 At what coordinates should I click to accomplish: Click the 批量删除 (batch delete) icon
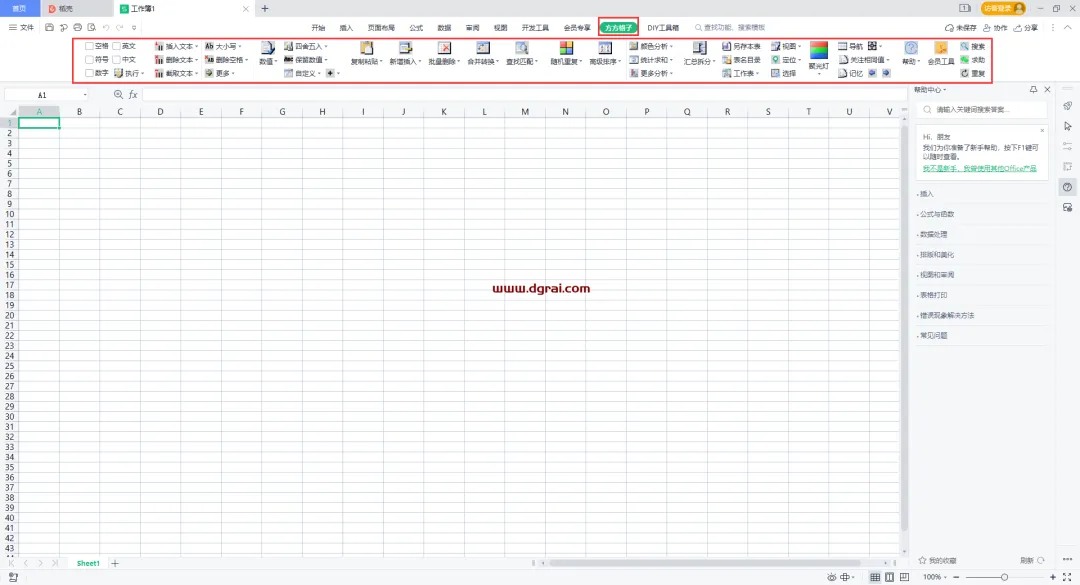[x=444, y=48]
